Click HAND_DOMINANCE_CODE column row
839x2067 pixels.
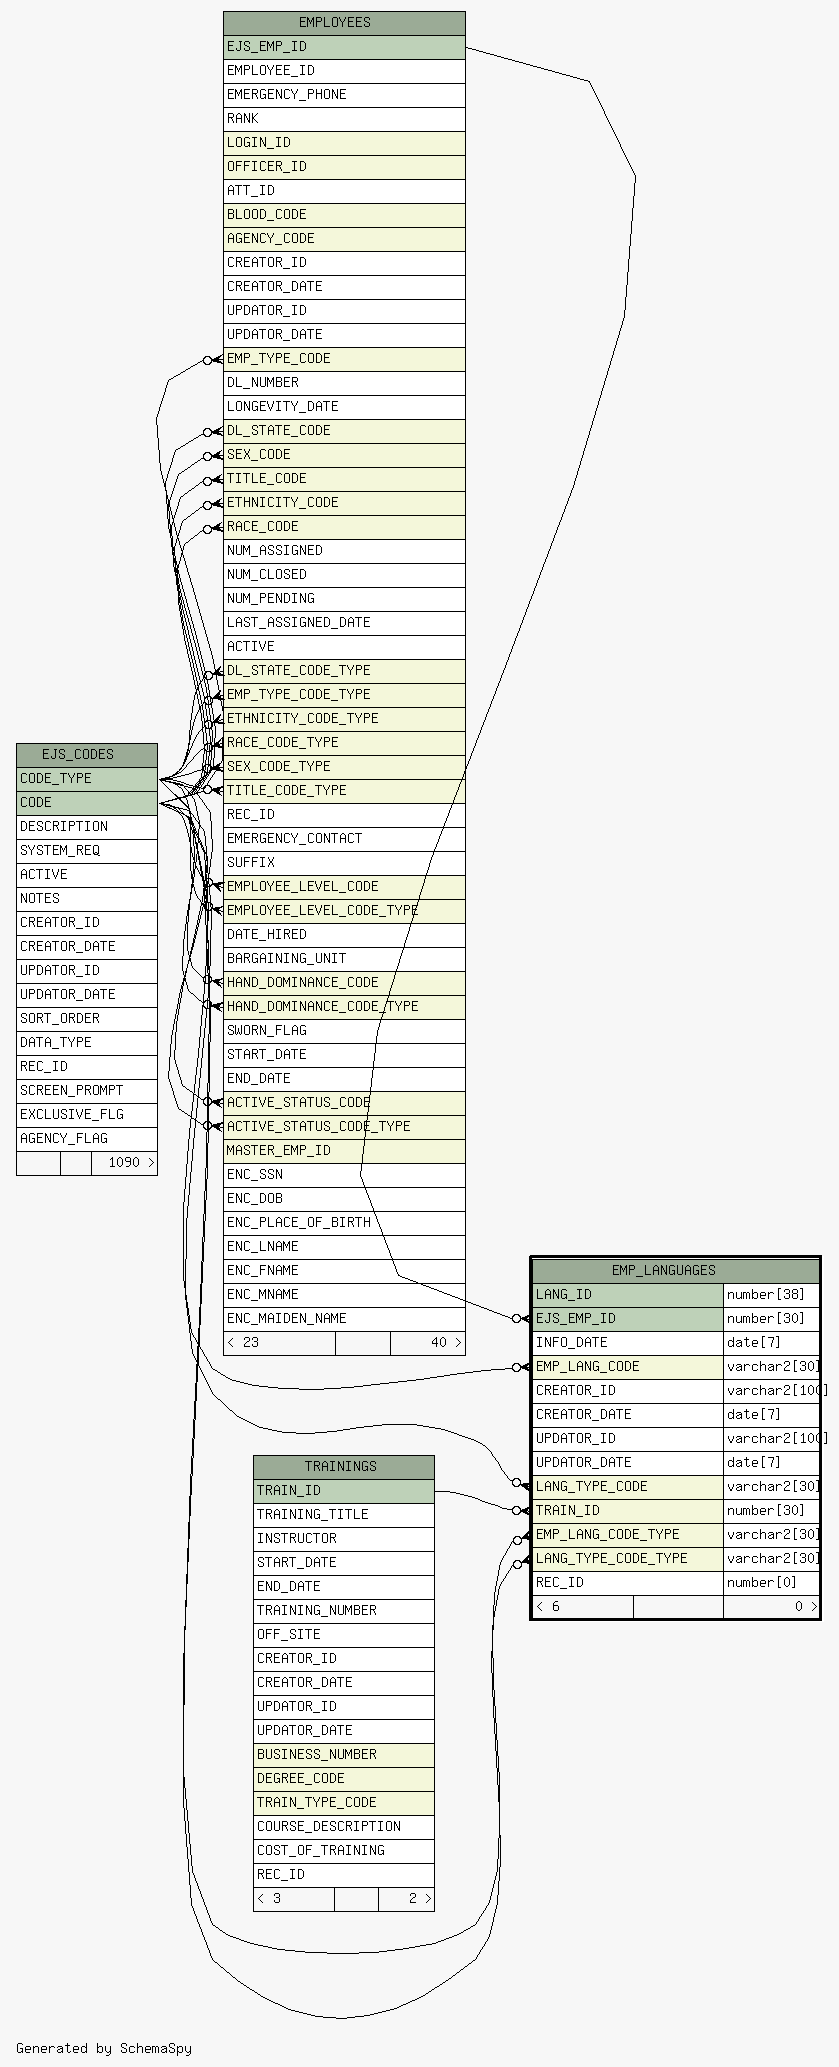(344, 983)
